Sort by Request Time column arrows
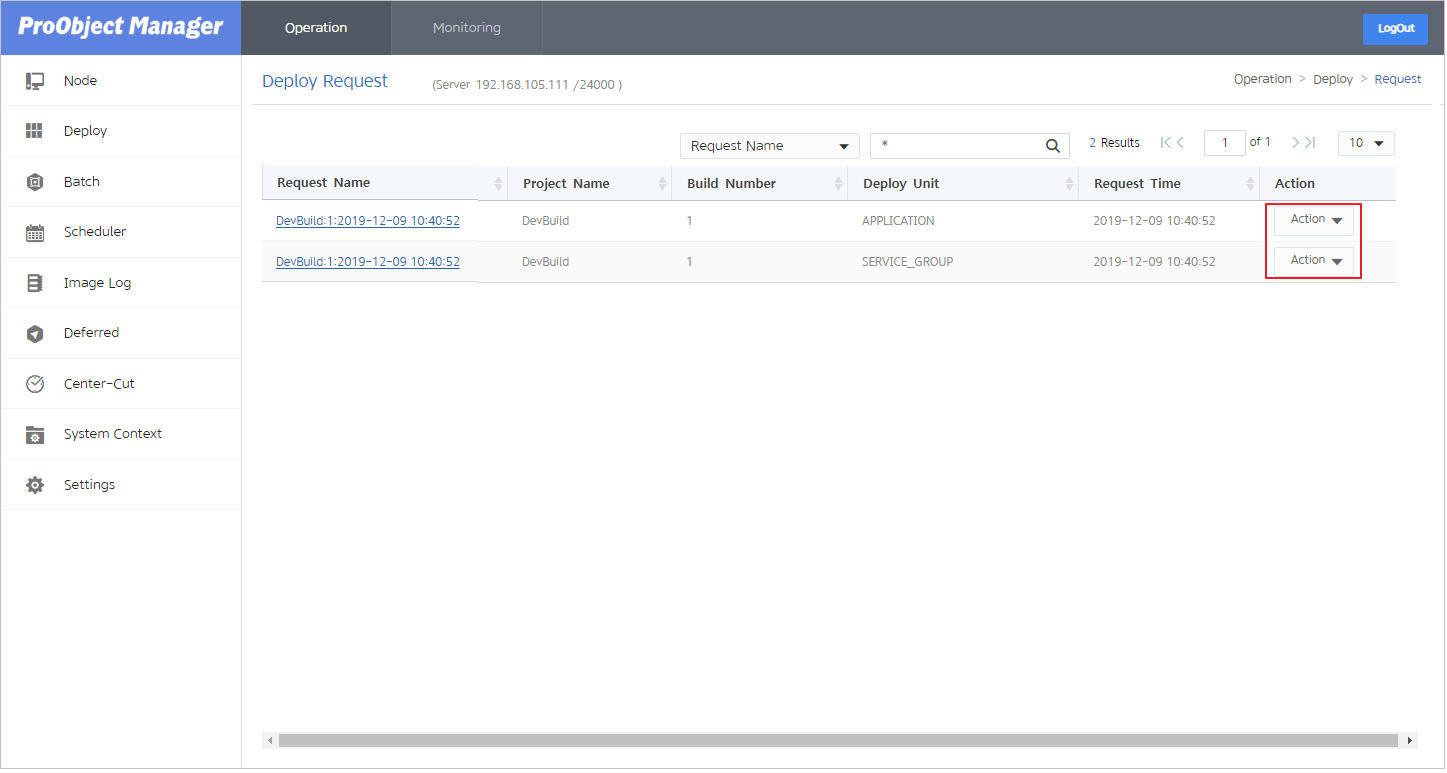This screenshot has height=773, width=1447. 1250,184
